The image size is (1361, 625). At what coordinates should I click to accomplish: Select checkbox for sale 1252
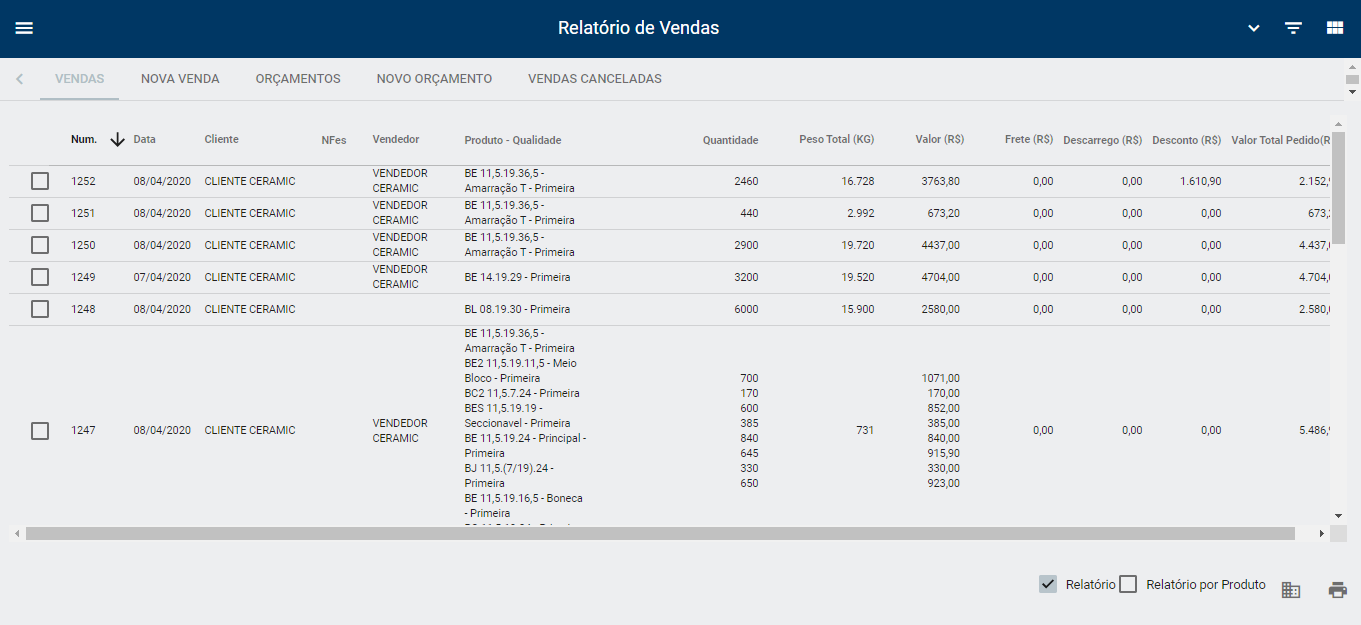point(40,181)
